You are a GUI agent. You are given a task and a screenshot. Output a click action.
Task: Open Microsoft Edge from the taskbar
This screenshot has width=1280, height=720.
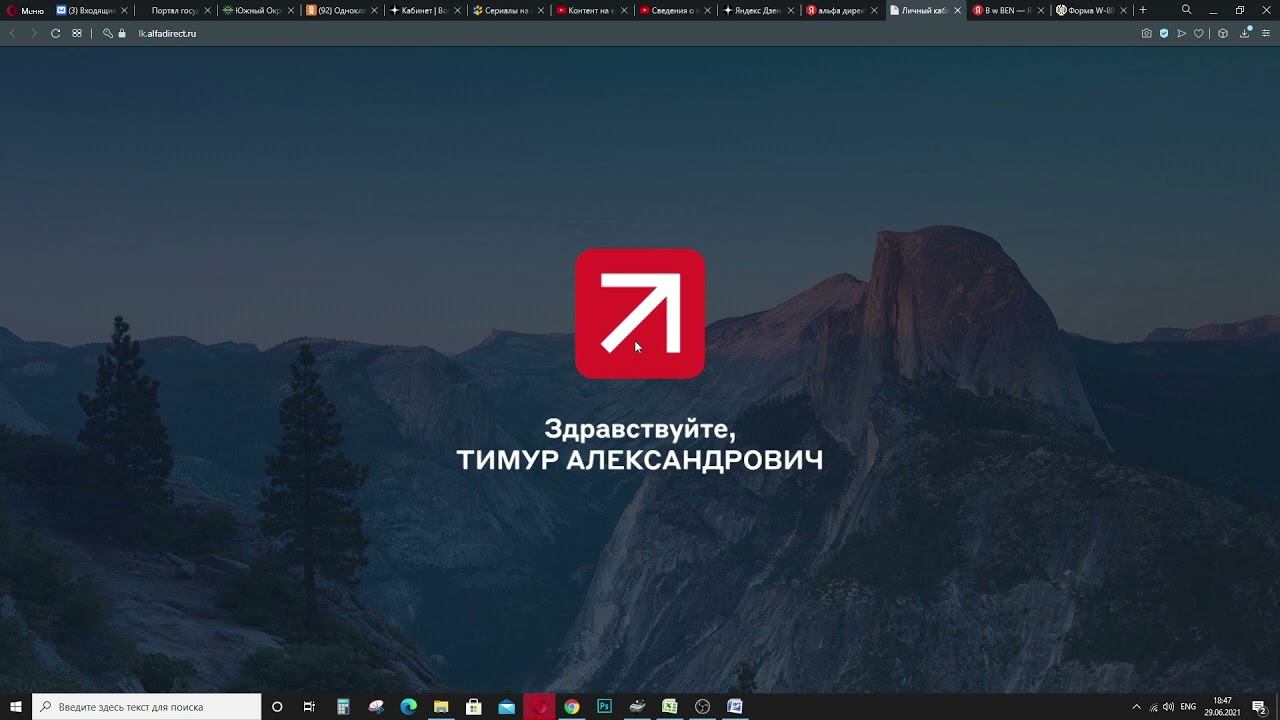[x=408, y=706]
